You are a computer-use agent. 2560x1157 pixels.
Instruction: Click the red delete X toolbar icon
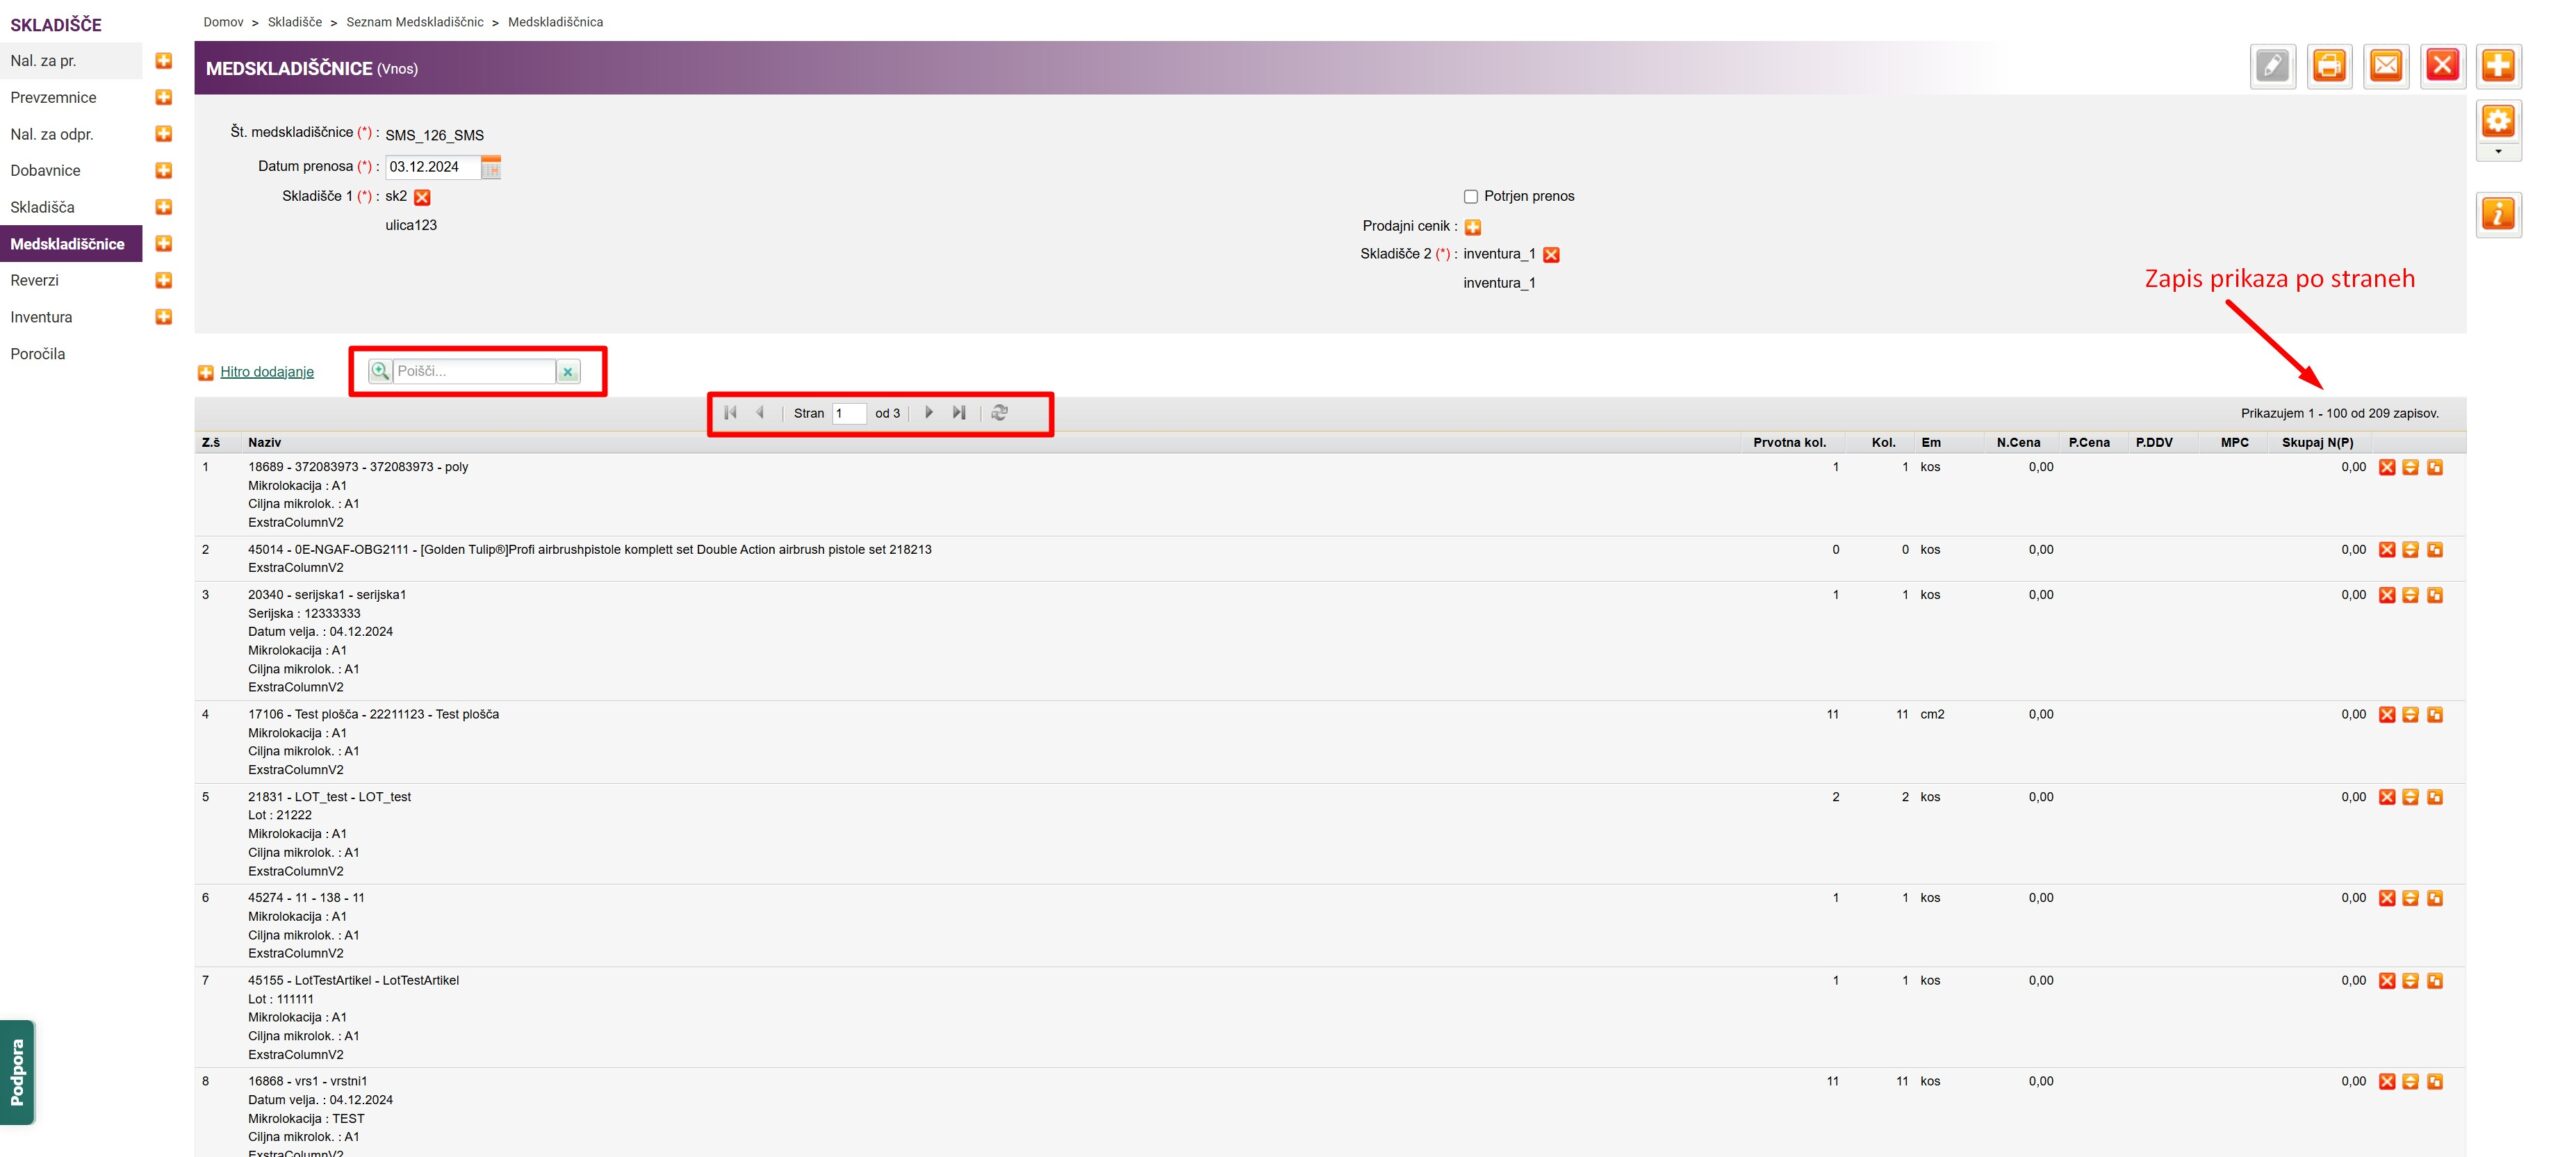[x=2442, y=66]
